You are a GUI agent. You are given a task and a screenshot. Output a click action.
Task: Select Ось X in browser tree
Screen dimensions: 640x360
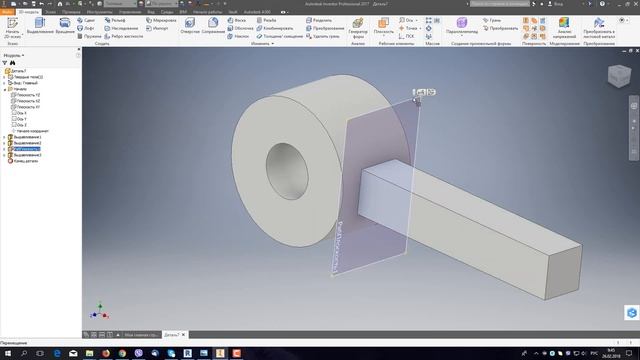19,113
